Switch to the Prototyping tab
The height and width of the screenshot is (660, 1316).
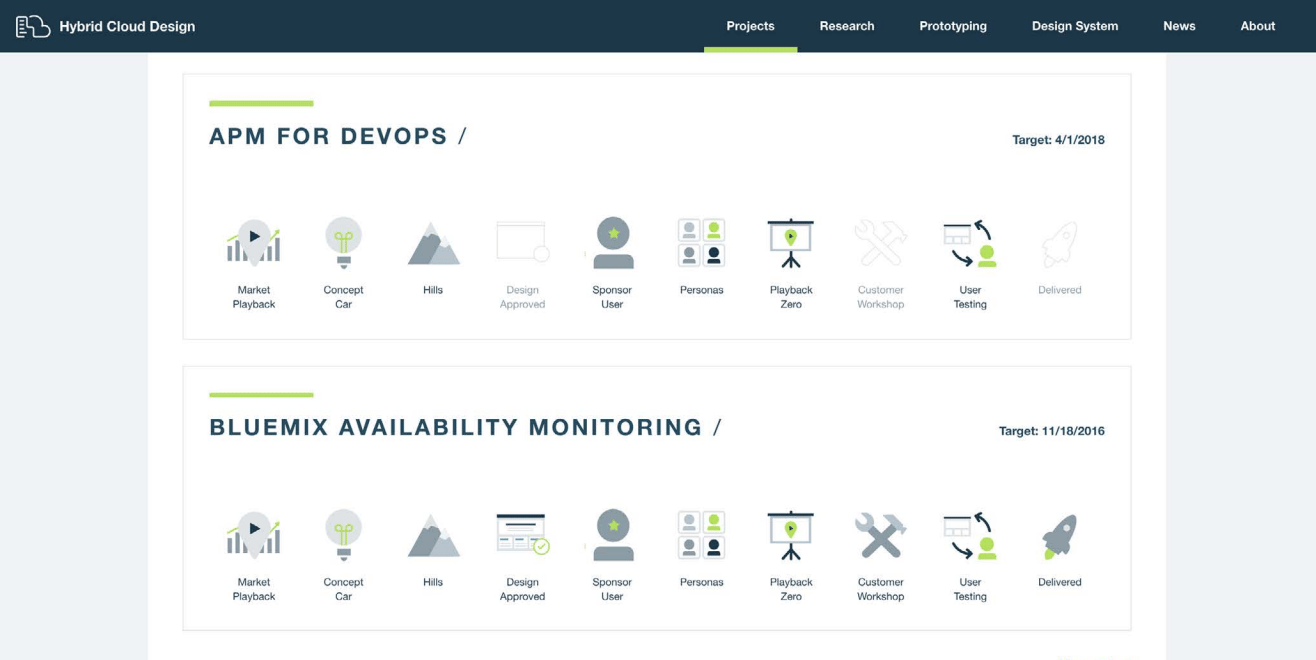point(952,25)
